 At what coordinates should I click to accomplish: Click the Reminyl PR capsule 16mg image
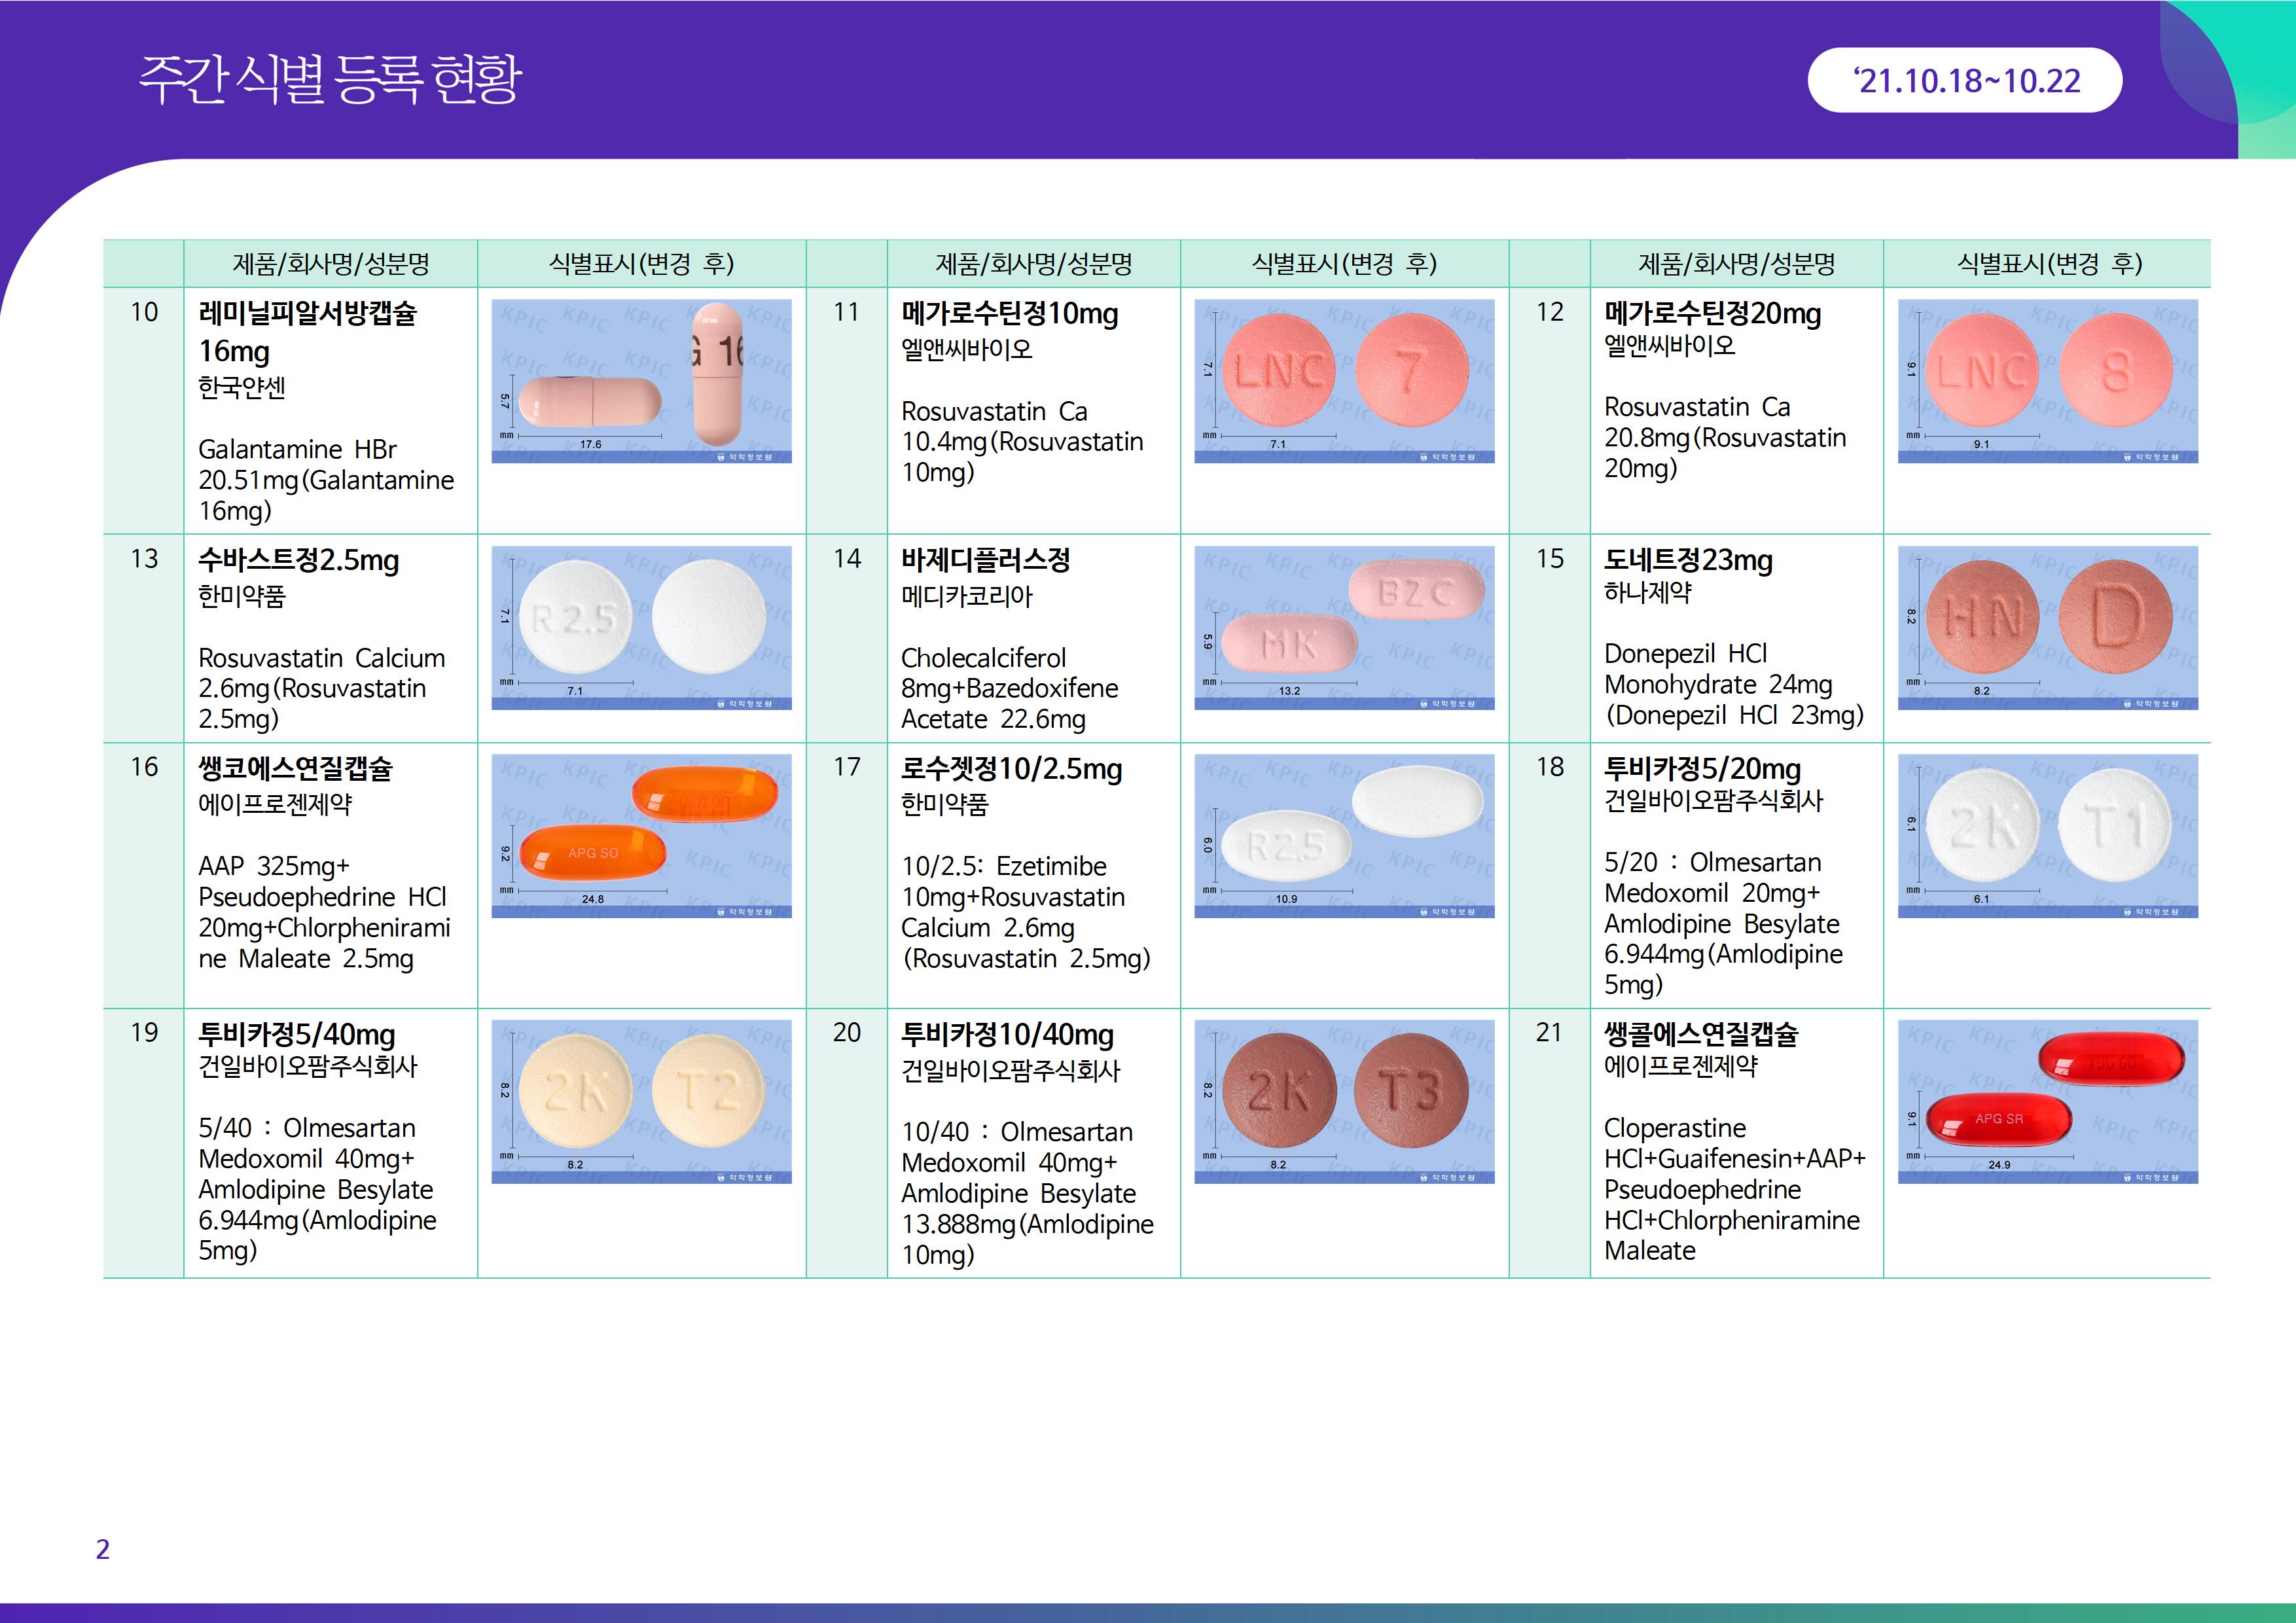[x=641, y=381]
